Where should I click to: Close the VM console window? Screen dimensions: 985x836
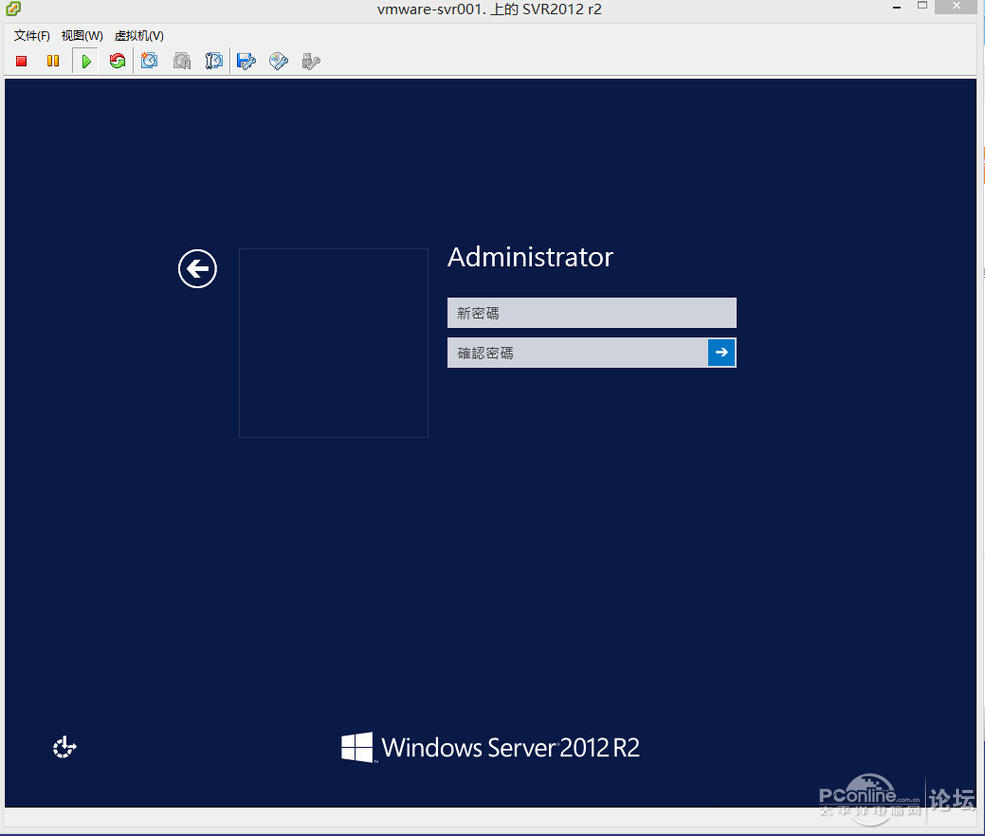click(x=955, y=6)
